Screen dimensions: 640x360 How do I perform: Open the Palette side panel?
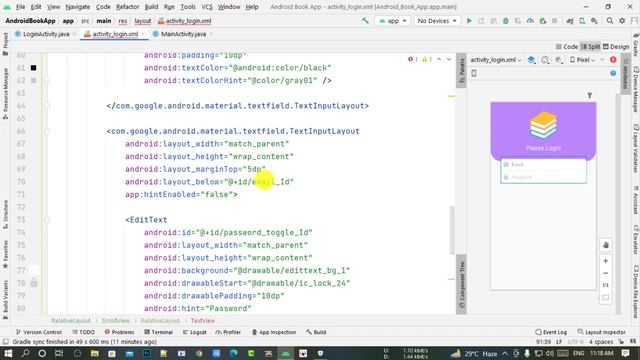pos(462,71)
